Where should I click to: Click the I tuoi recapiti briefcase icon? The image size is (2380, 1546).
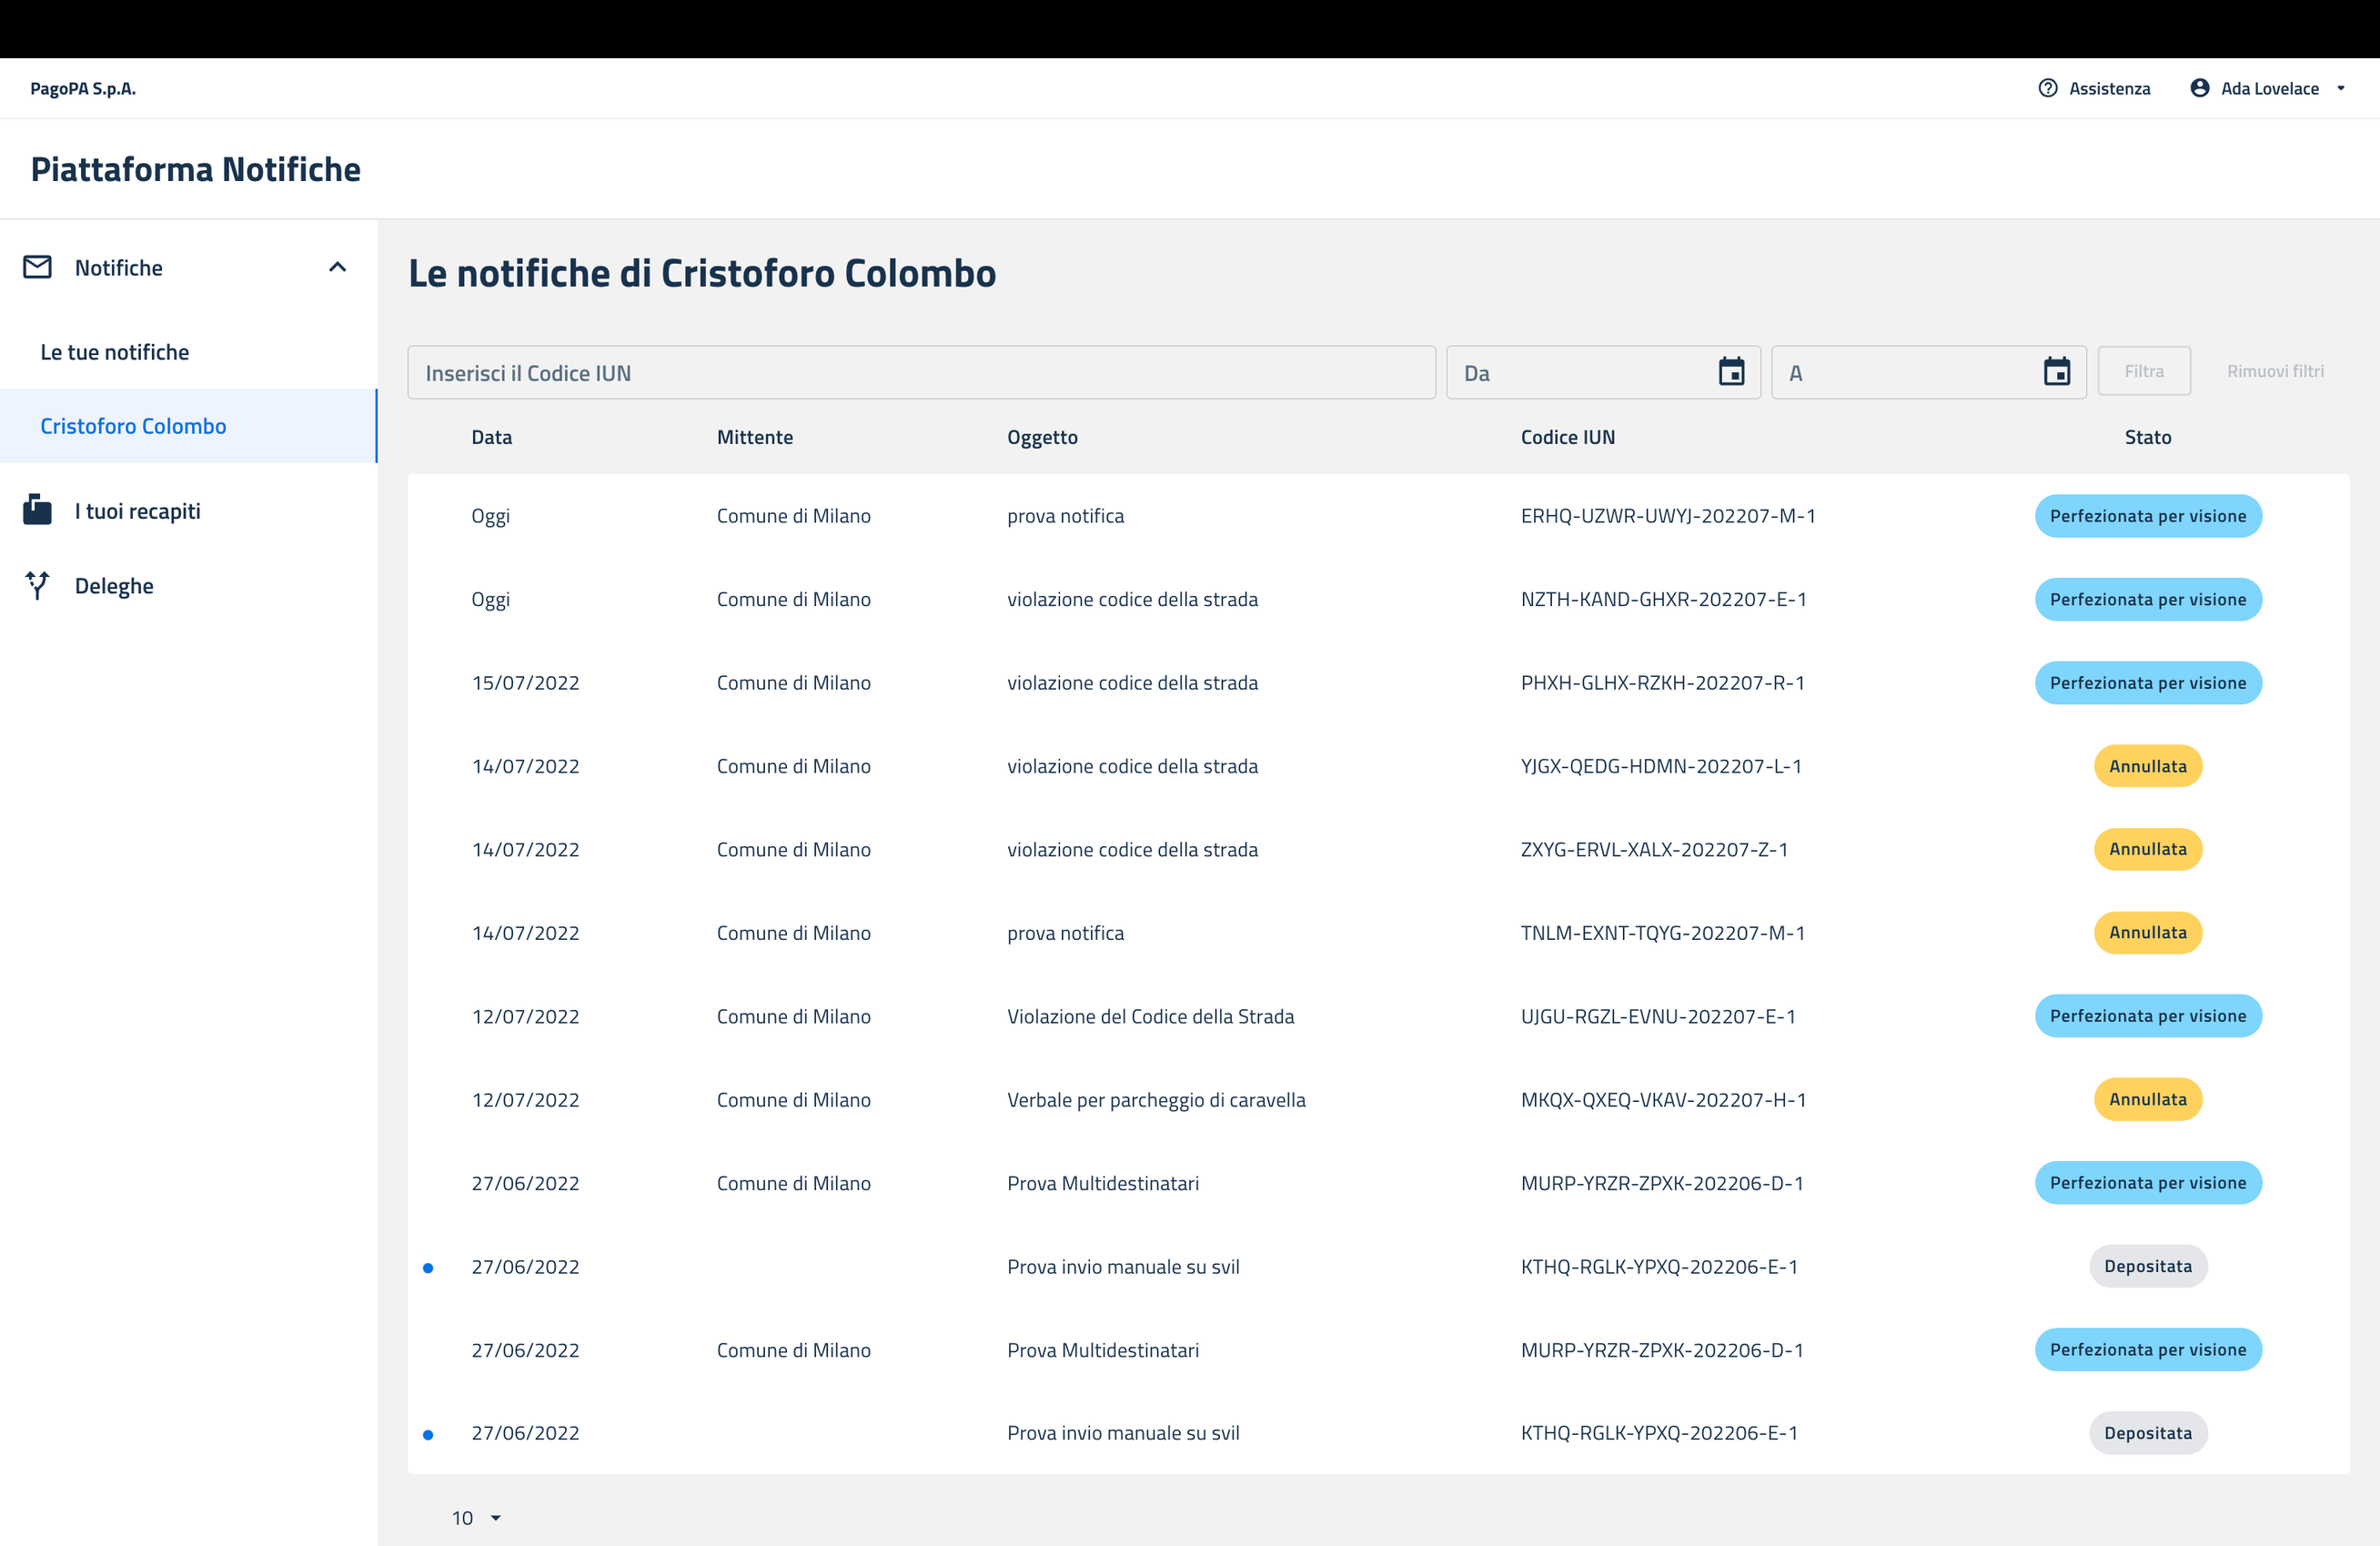(x=38, y=510)
